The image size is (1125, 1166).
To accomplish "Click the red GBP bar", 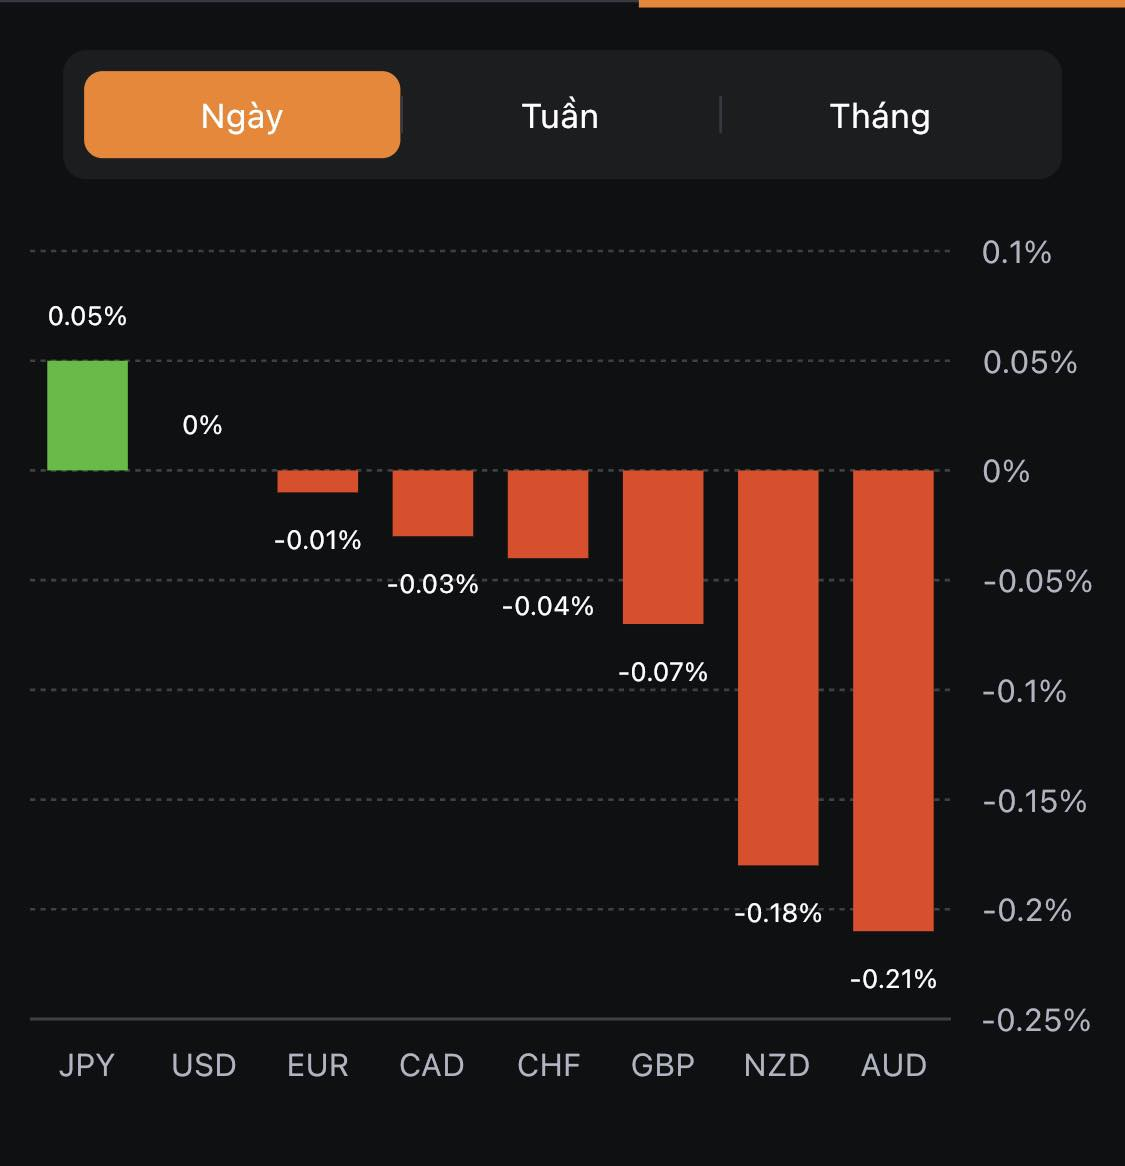I will 663,547.
